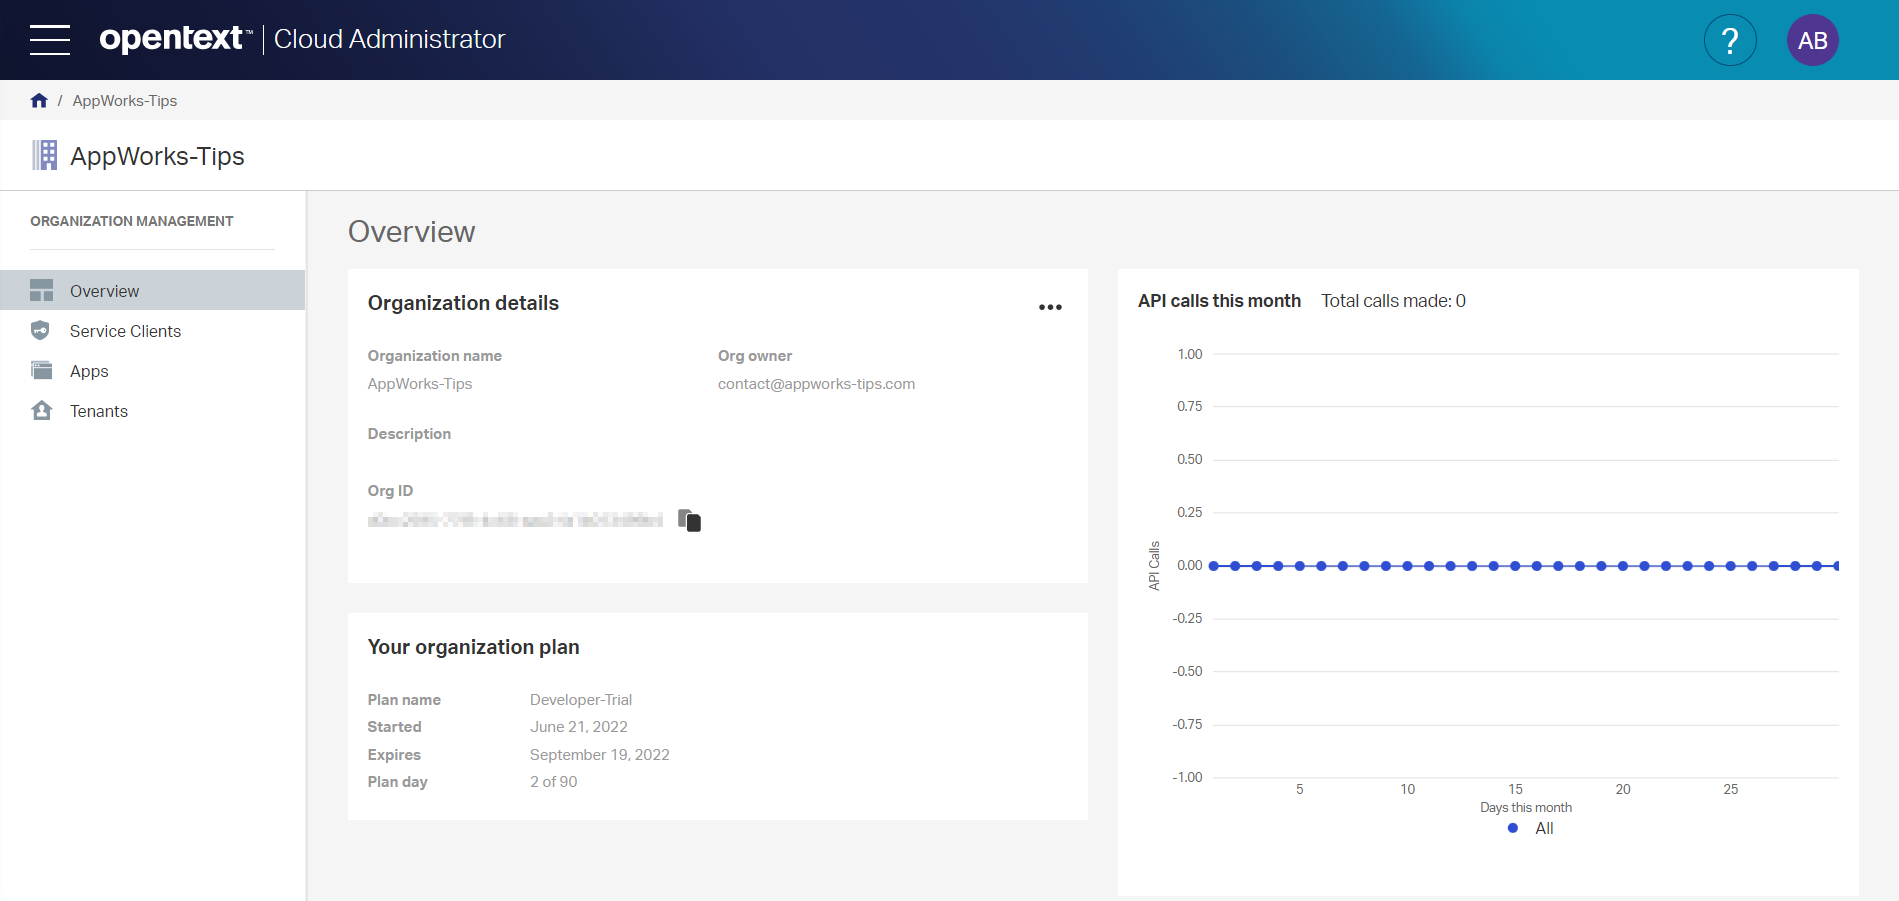Click the organization building icon by the title
1899x901 pixels.
[44, 155]
